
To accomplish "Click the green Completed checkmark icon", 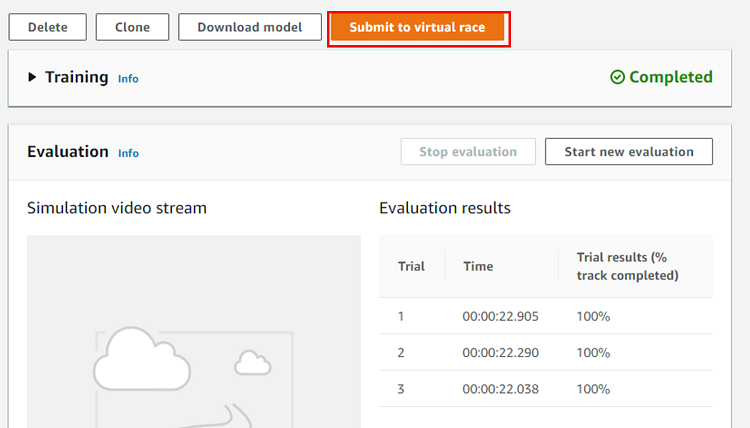I will pos(617,77).
